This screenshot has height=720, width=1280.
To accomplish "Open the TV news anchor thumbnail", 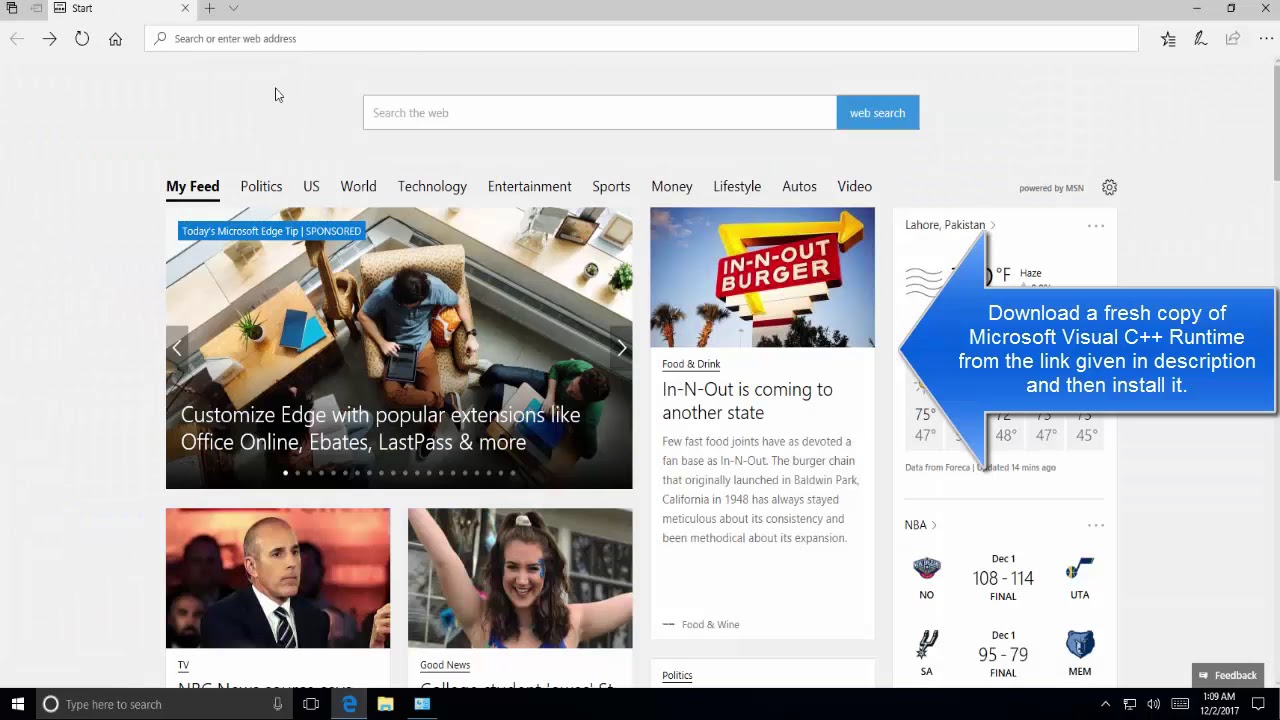I will [278, 578].
